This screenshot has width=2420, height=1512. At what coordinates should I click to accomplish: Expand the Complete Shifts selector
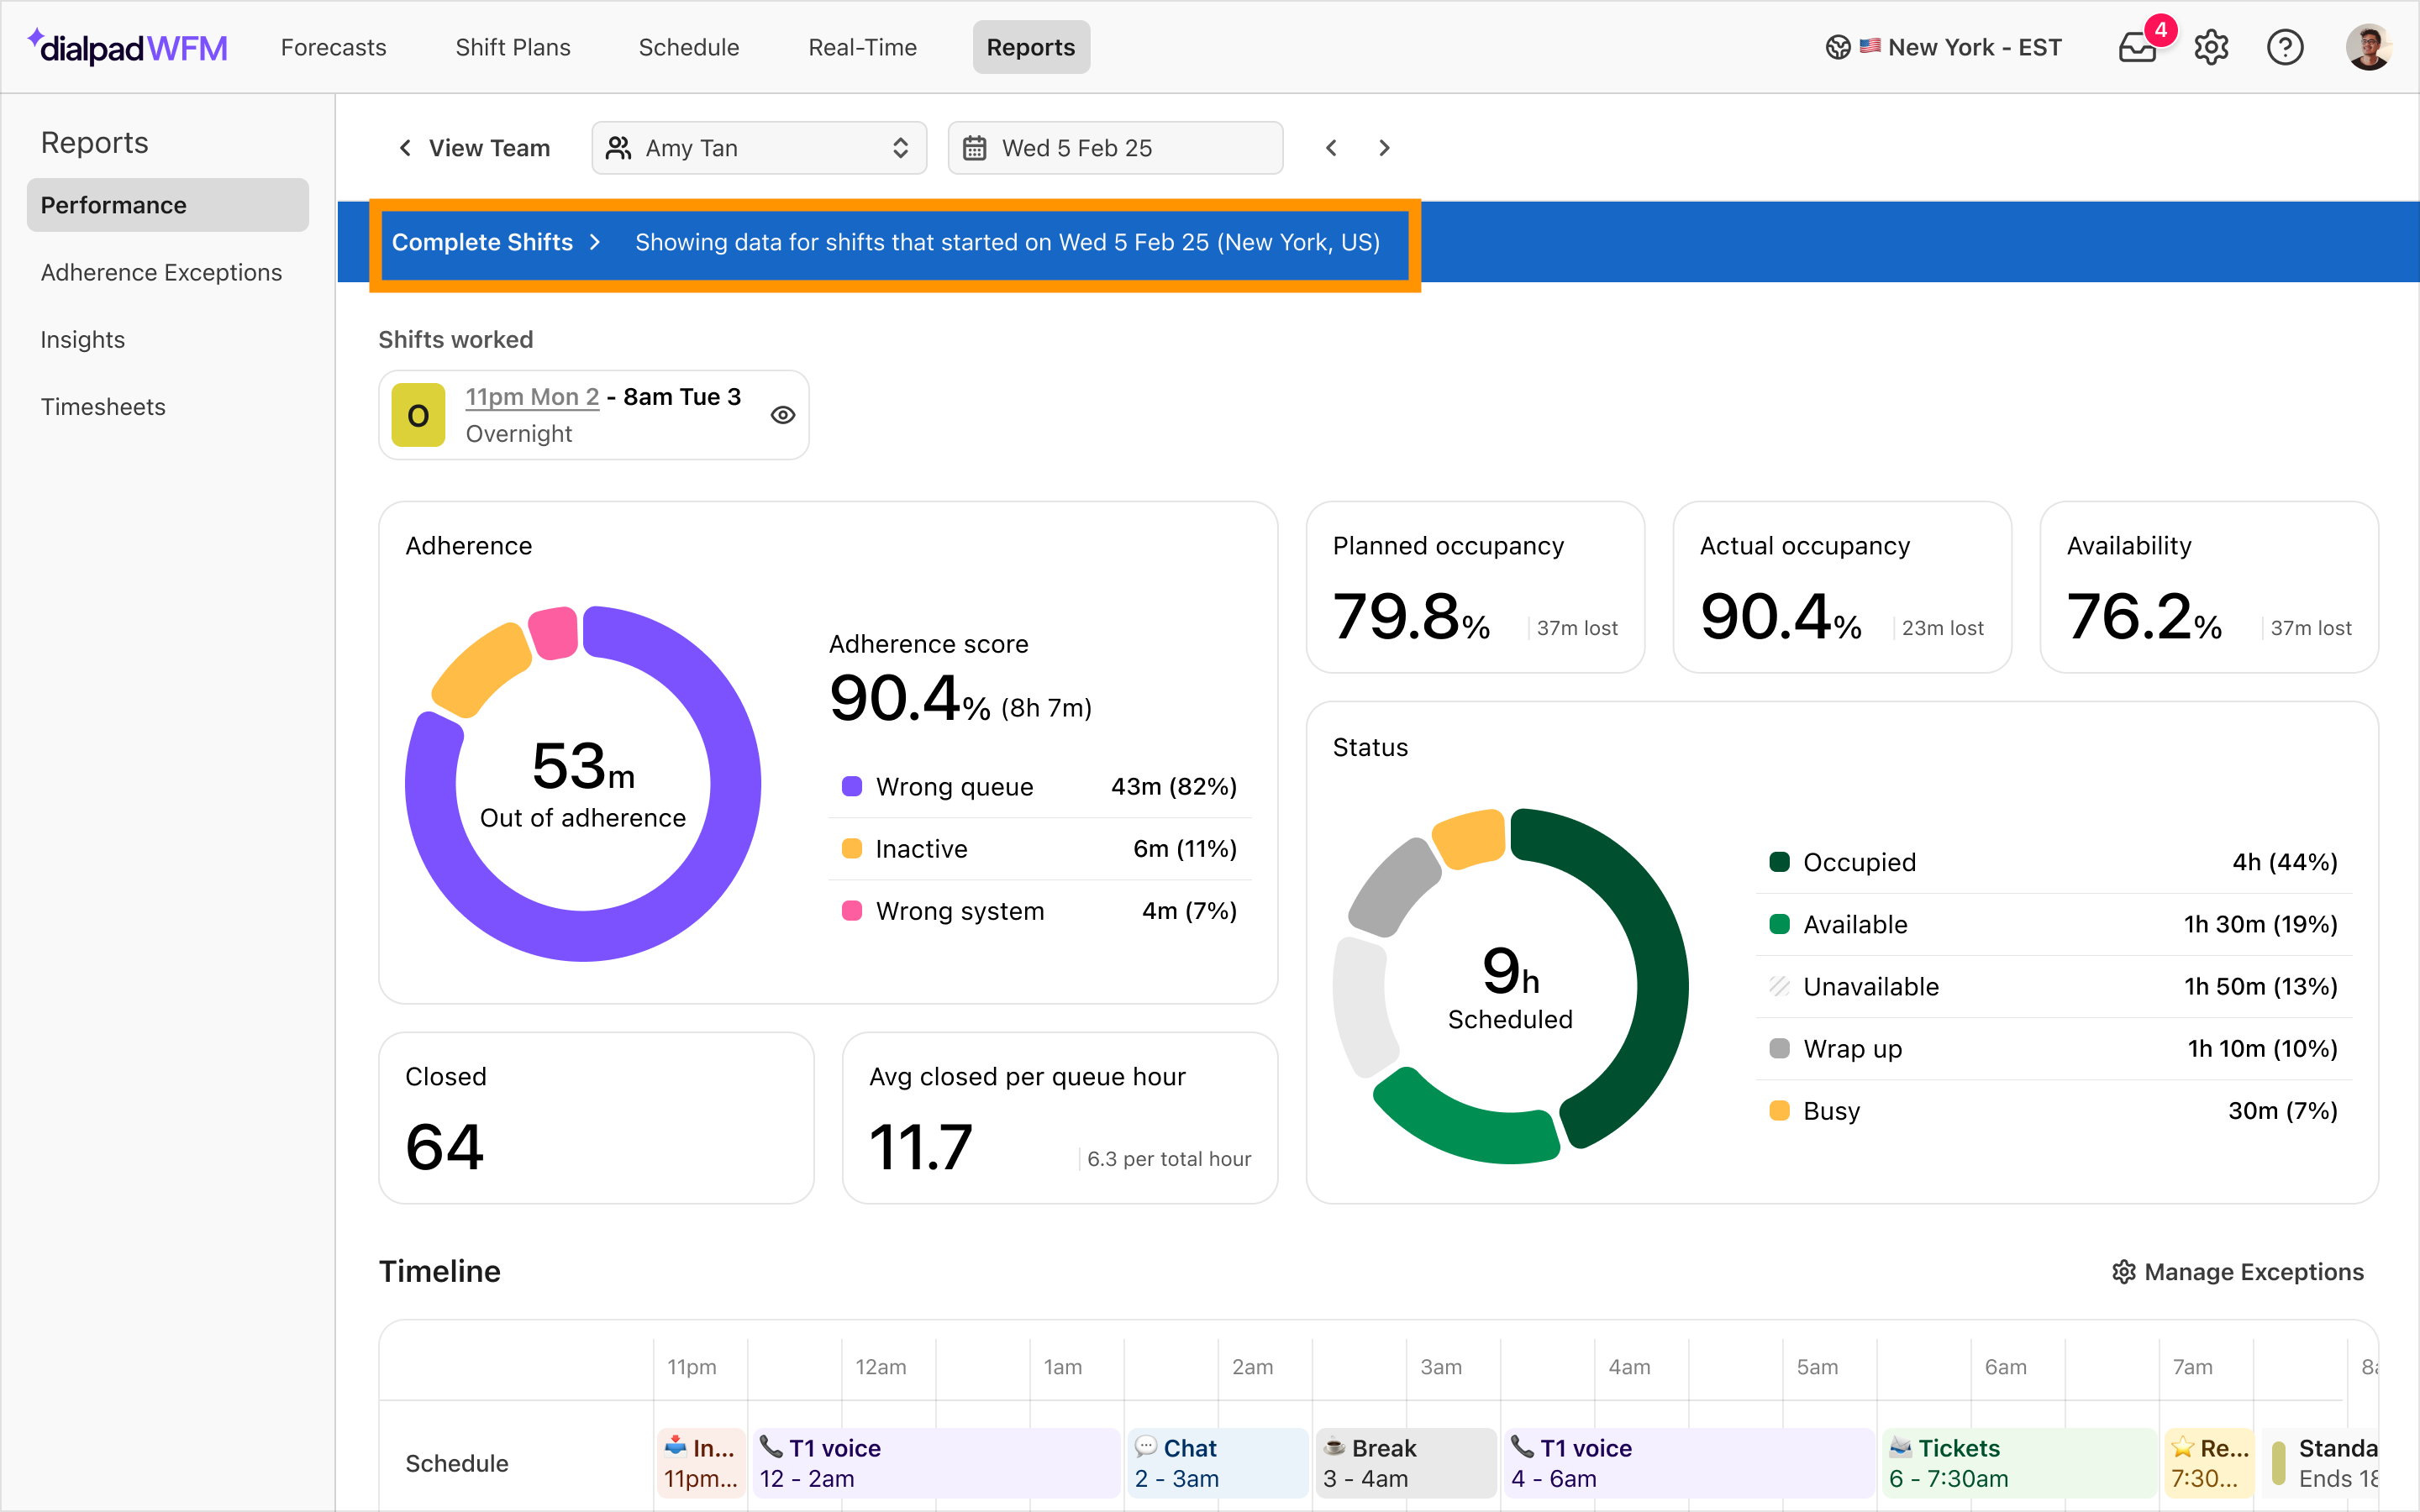coord(496,242)
